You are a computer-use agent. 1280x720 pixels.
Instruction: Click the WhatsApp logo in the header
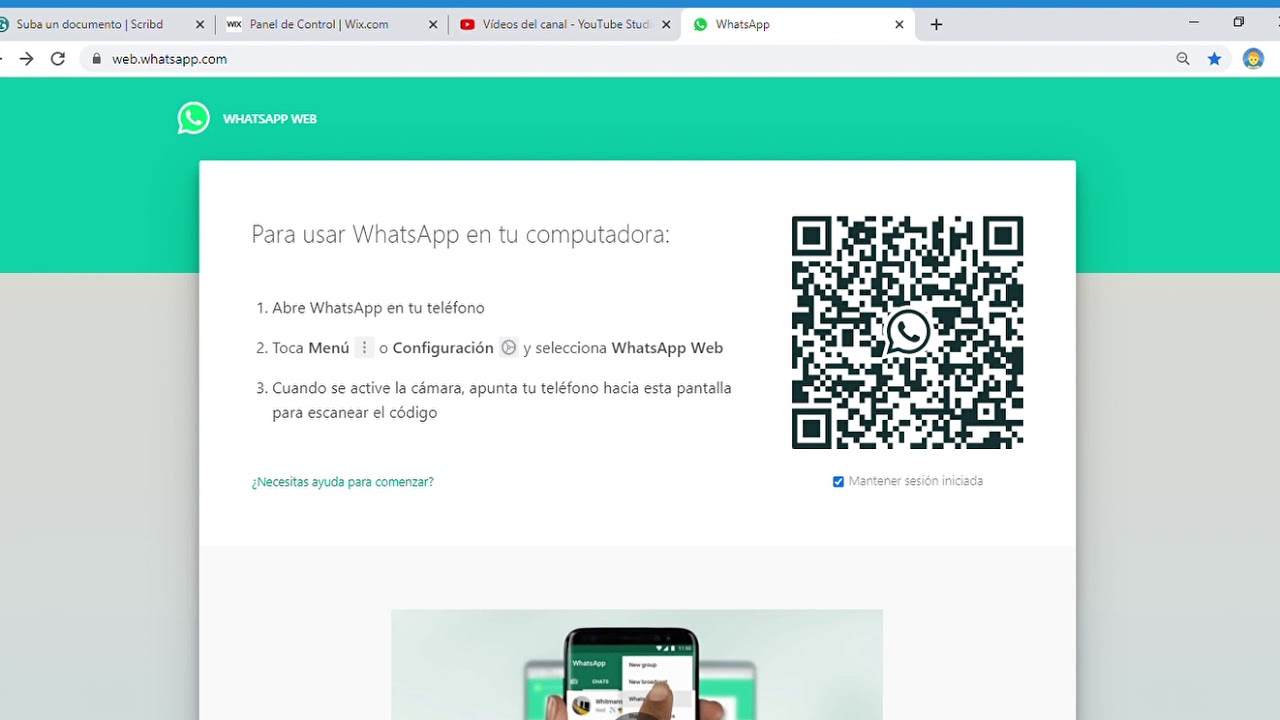click(x=194, y=118)
